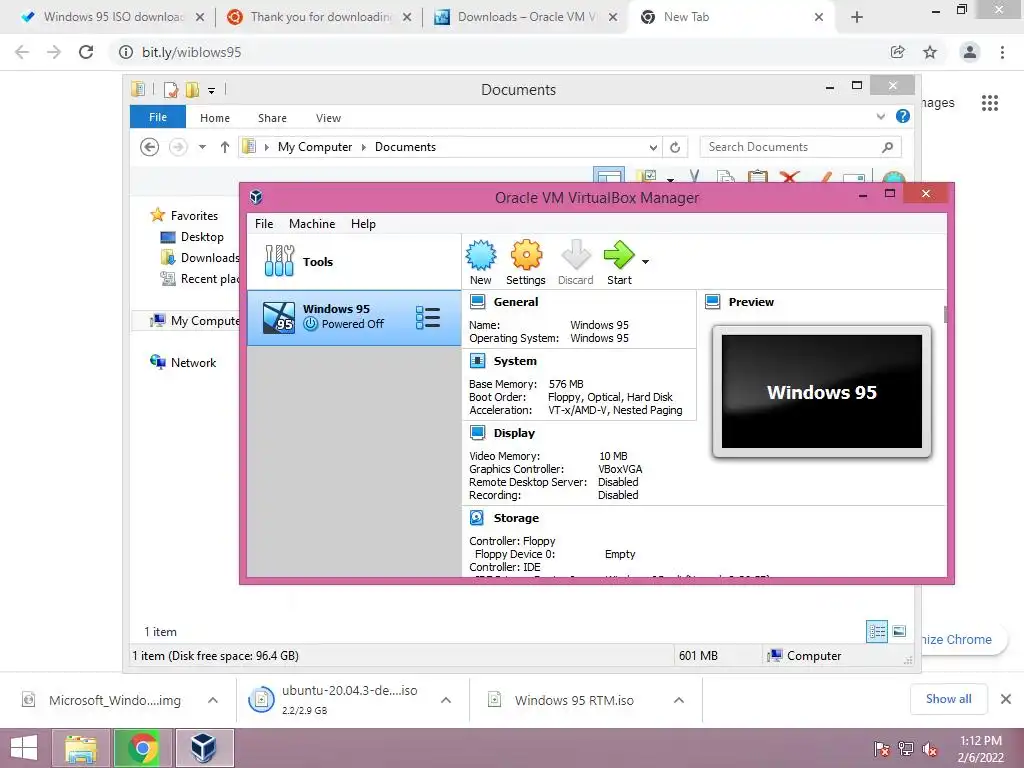Reload the Chrome page
The image size is (1024, 768).
click(86, 52)
